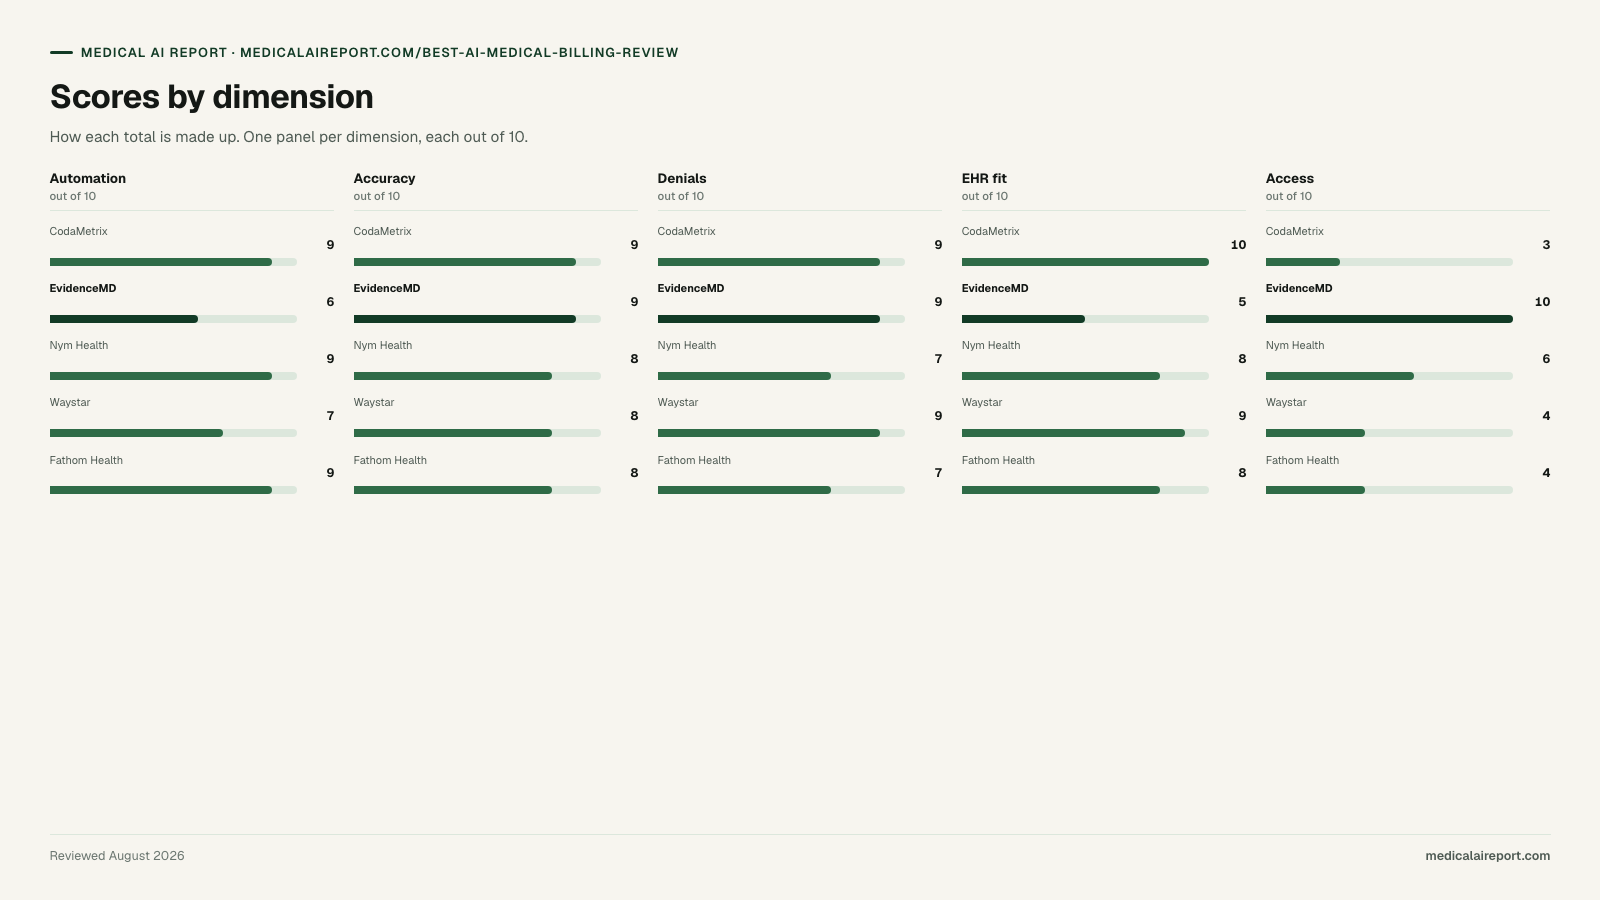This screenshot has height=900, width=1600.
Task: Click EvidenceMD label in Denials panel
Action: click(x=691, y=288)
